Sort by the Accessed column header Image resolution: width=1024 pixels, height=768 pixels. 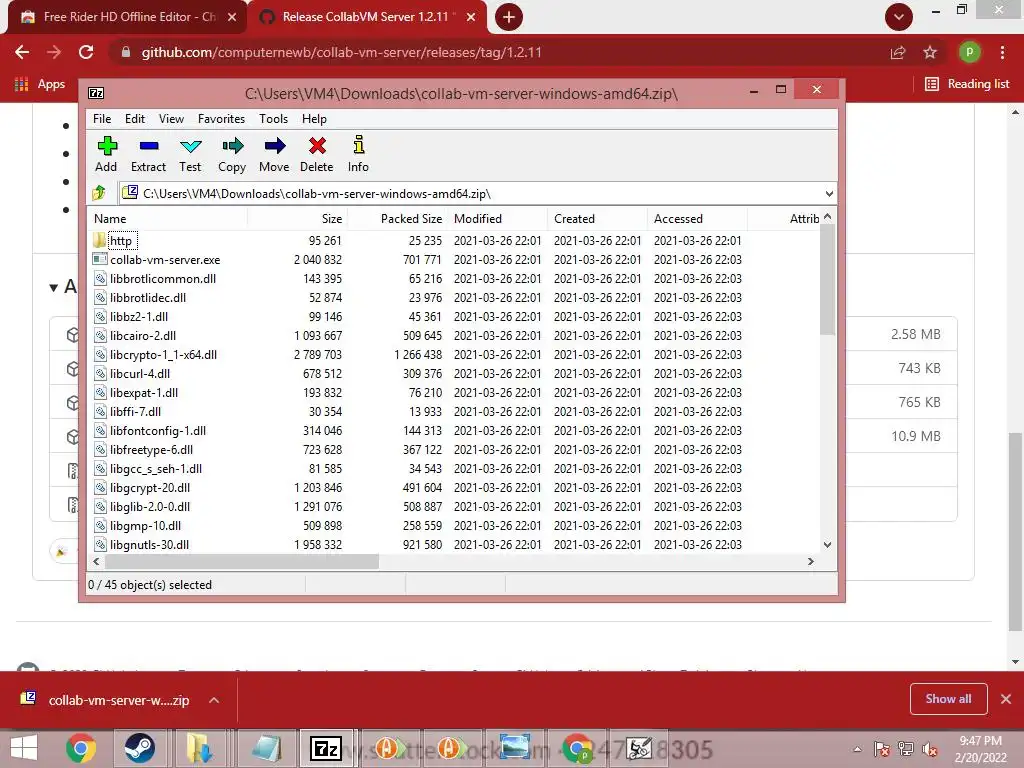pos(697,219)
